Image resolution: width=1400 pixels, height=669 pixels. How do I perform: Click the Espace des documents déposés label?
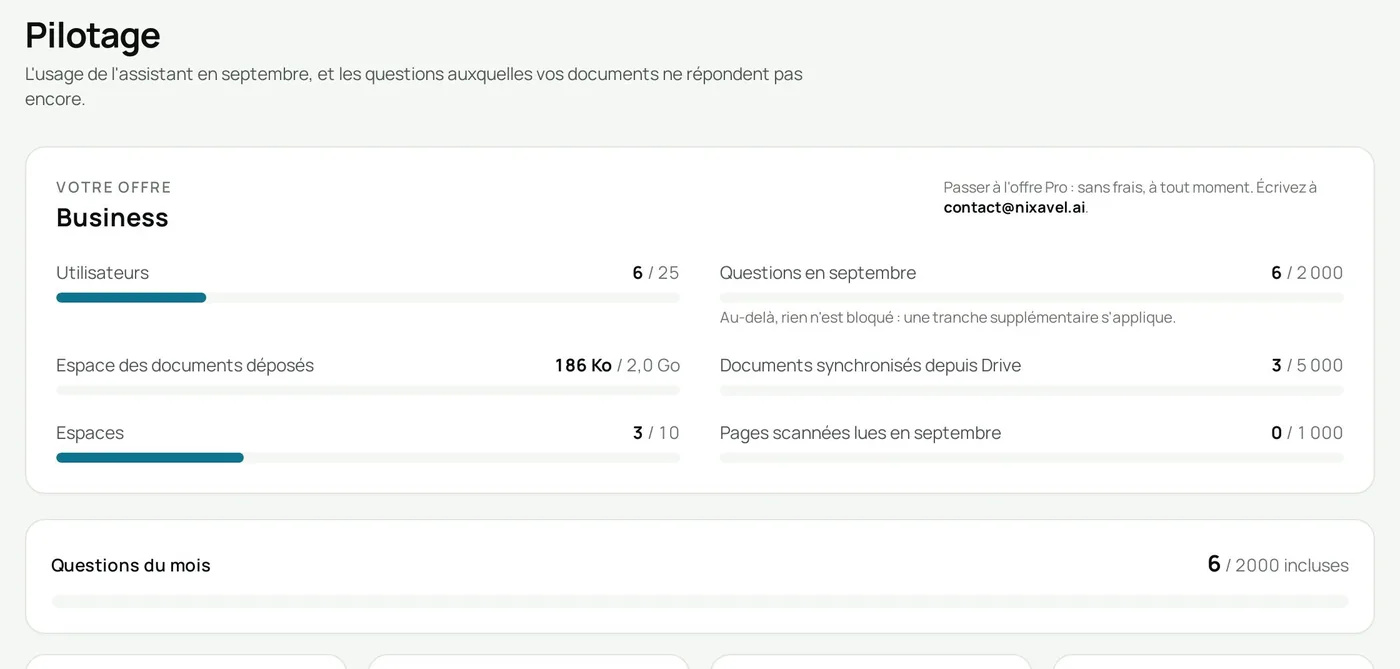pyautogui.click(x=185, y=365)
